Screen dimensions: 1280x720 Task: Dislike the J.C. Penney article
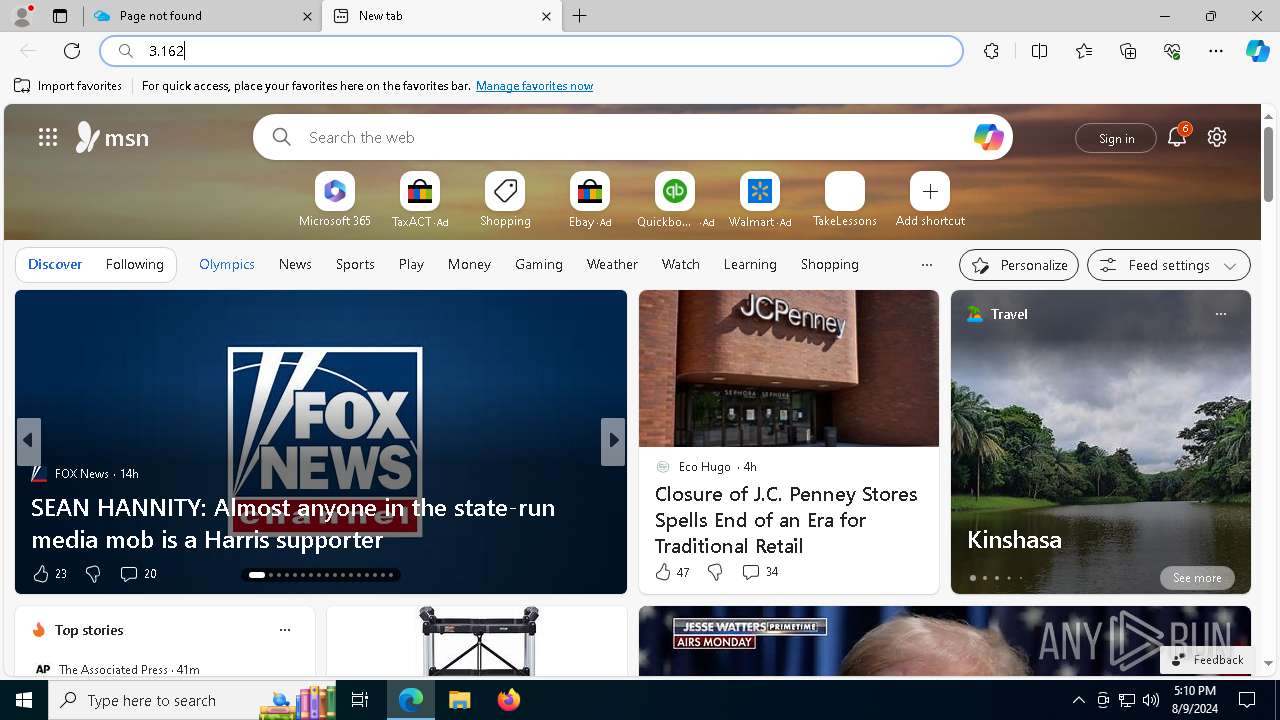click(x=715, y=572)
